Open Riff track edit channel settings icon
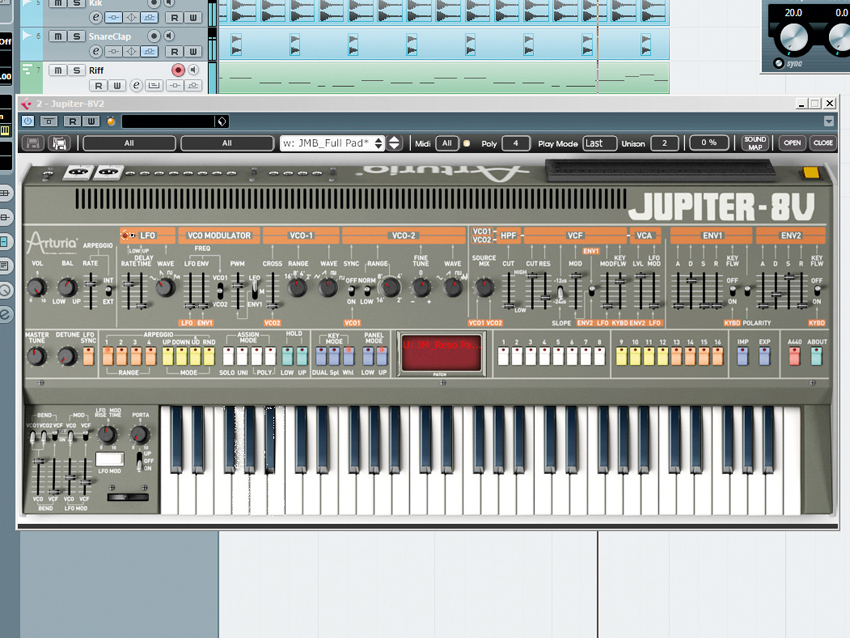850x638 pixels. pyautogui.click(x=136, y=85)
